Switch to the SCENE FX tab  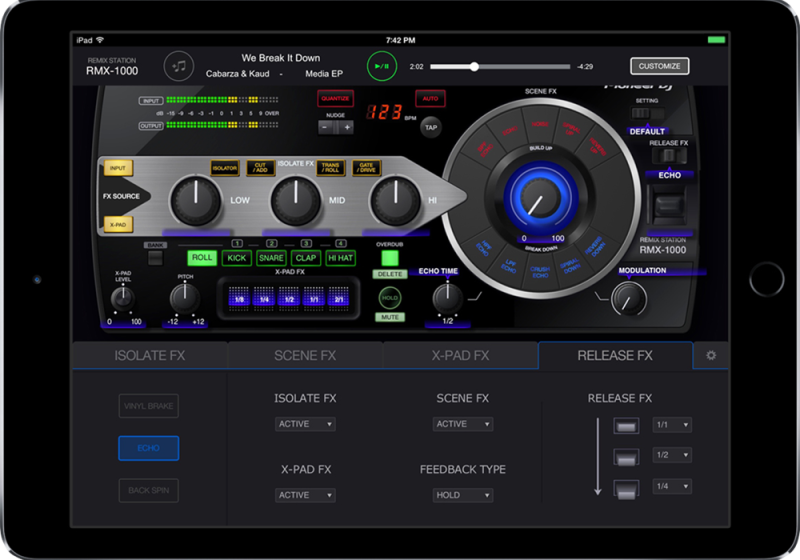[305, 355]
